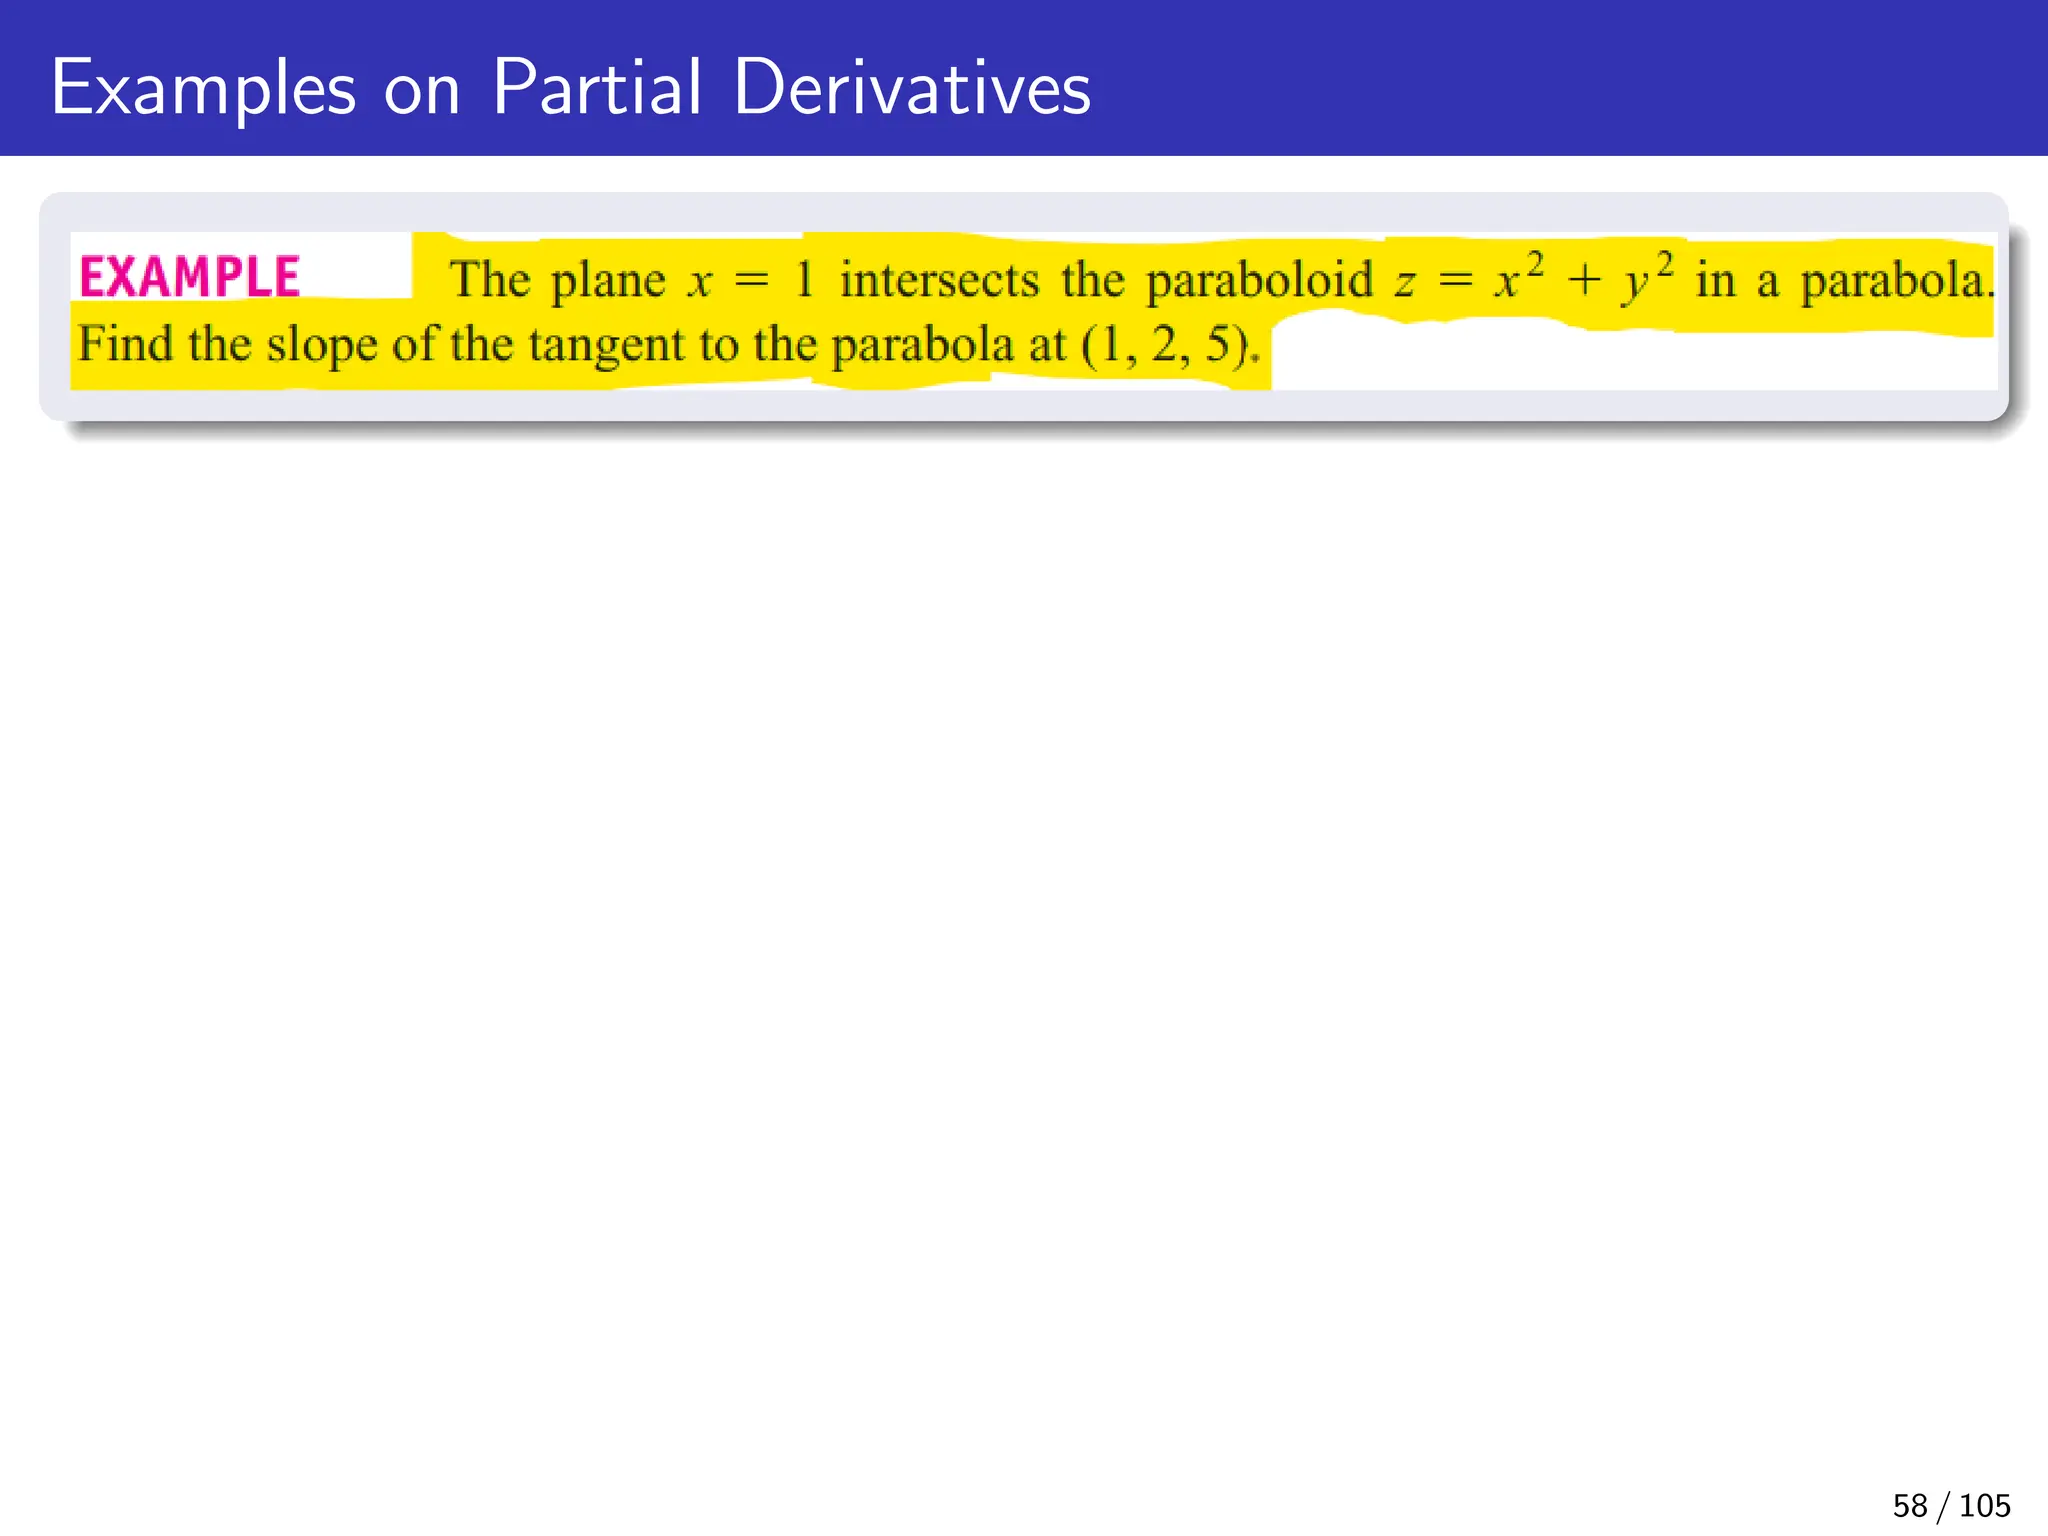Click the words "intersects the paraboloid"
The height and width of the screenshot is (1536, 2048).
1106,280
